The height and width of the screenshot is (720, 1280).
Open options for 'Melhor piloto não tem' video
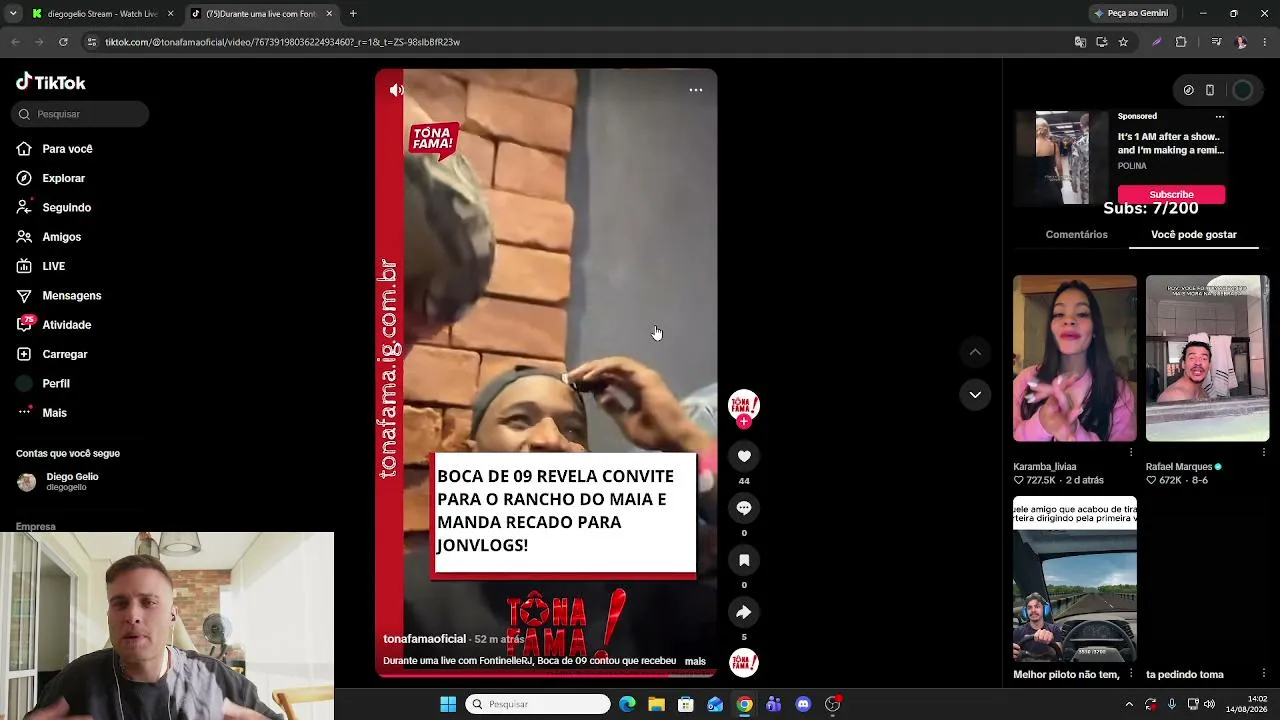pos(1131,673)
